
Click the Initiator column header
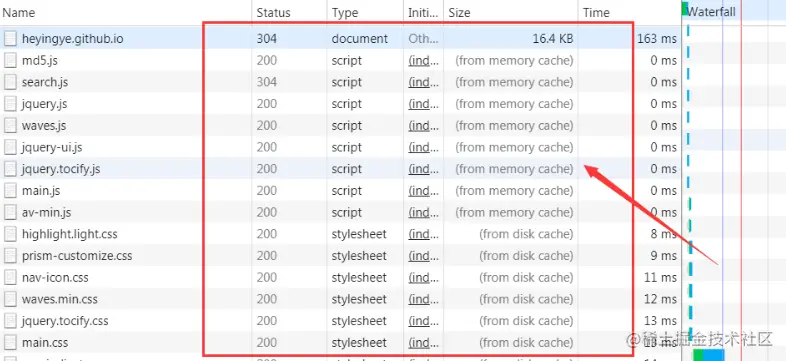click(424, 13)
